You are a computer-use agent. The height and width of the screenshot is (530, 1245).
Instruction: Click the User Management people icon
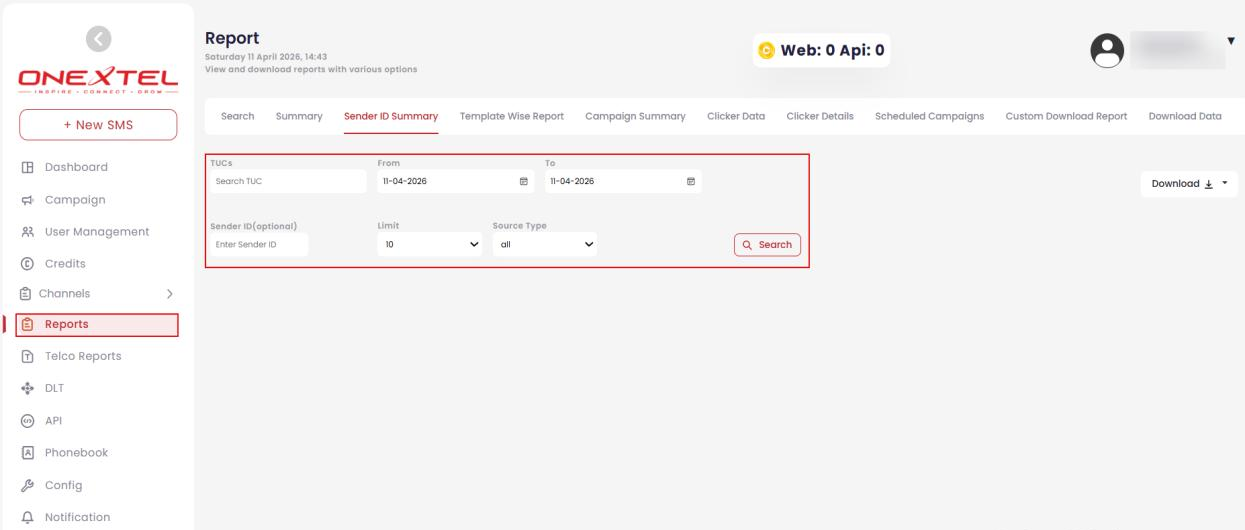click(27, 232)
